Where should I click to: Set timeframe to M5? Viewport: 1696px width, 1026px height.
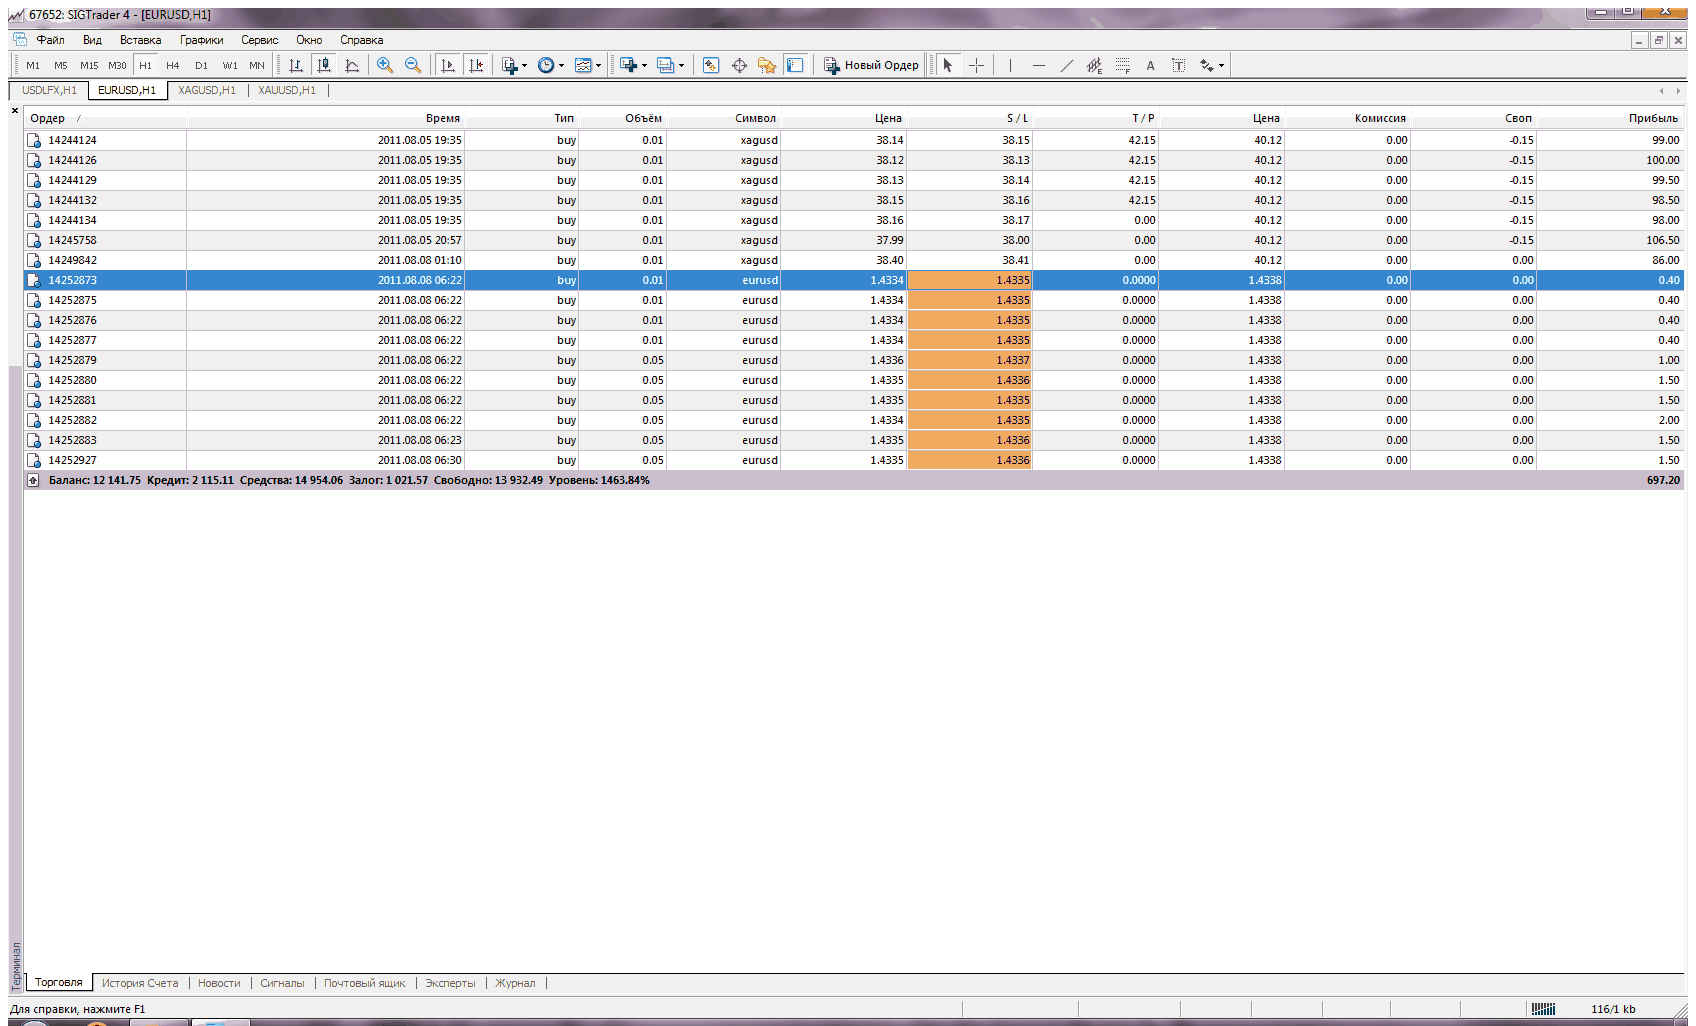pyautogui.click(x=61, y=65)
